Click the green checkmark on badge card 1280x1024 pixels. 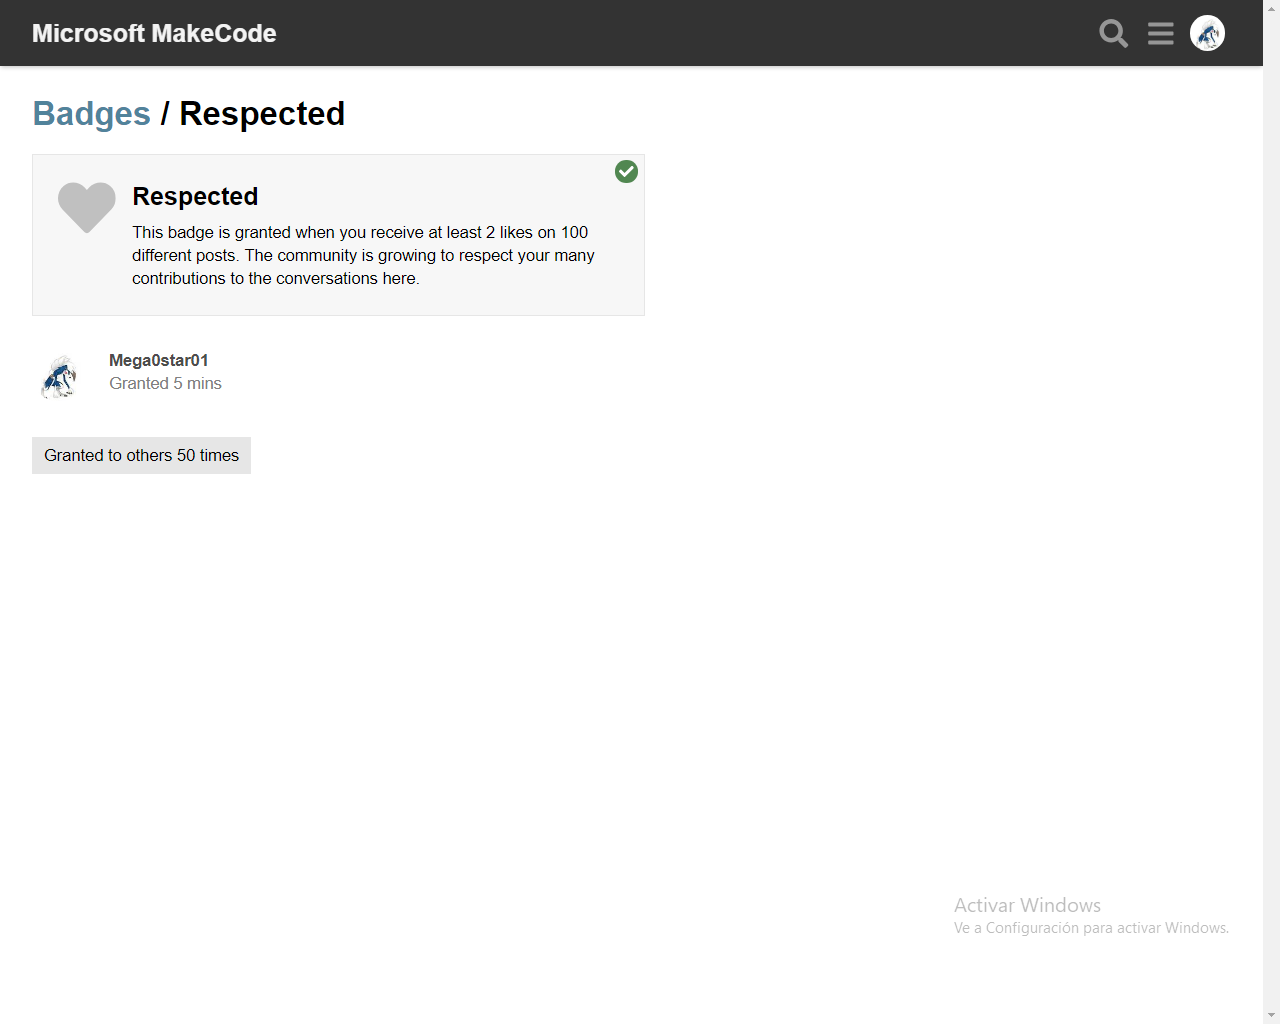tap(626, 172)
